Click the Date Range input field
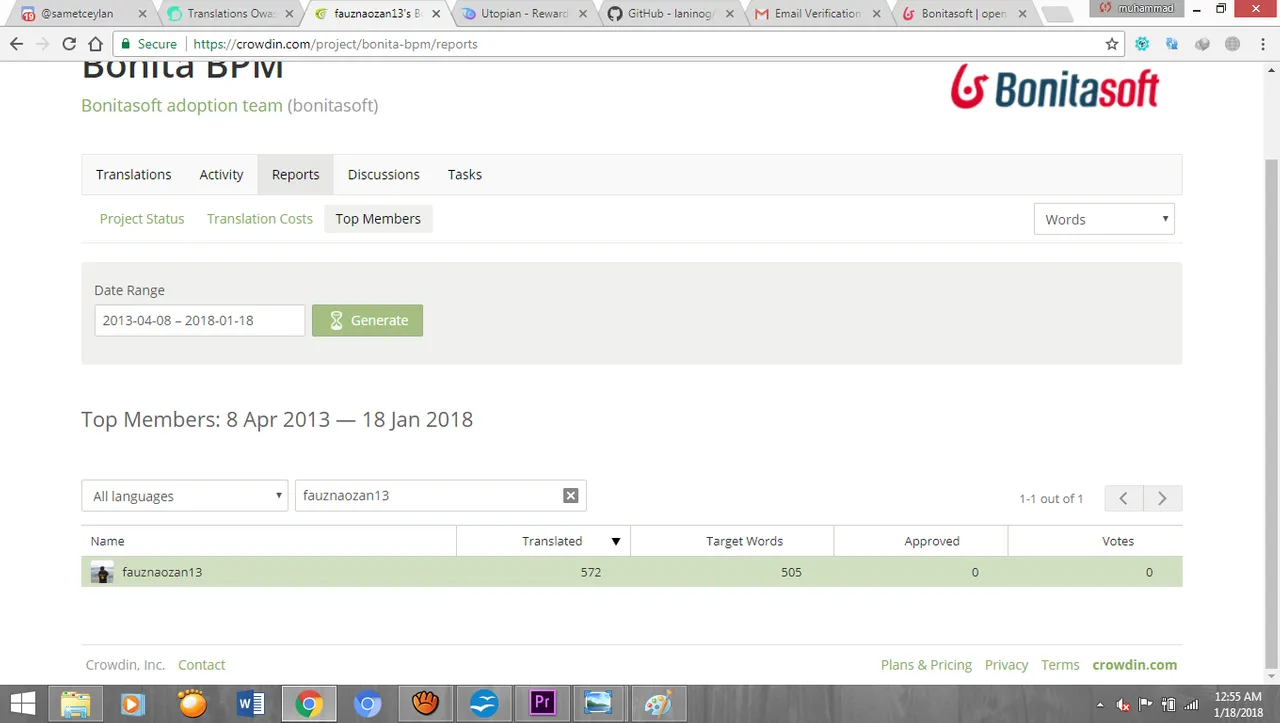 pos(200,320)
